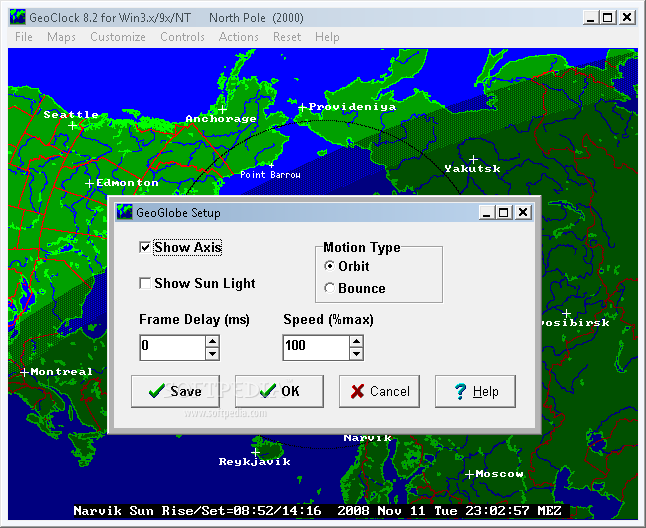Close the GeoGlobe Setup dialog
The height and width of the screenshot is (528, 646).
tap(523, 213)
